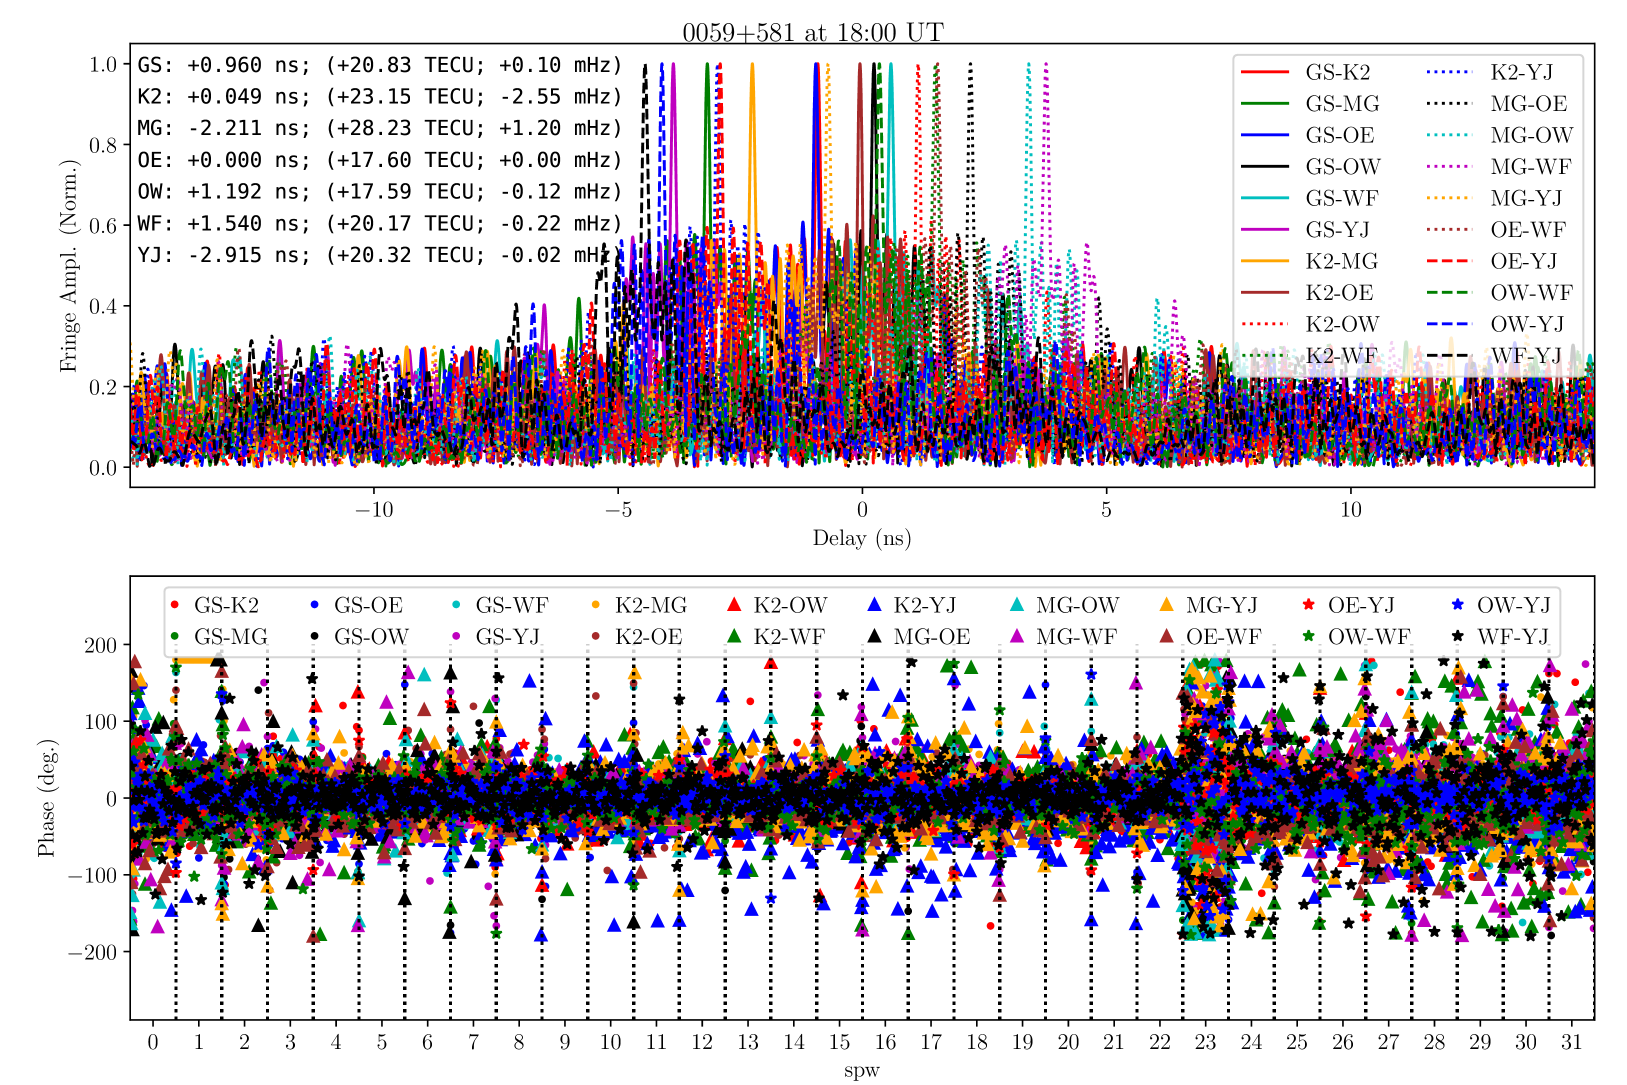Click GS-OE entry in top legend
The image size is (1627, 1085).
click(1308, 135)
